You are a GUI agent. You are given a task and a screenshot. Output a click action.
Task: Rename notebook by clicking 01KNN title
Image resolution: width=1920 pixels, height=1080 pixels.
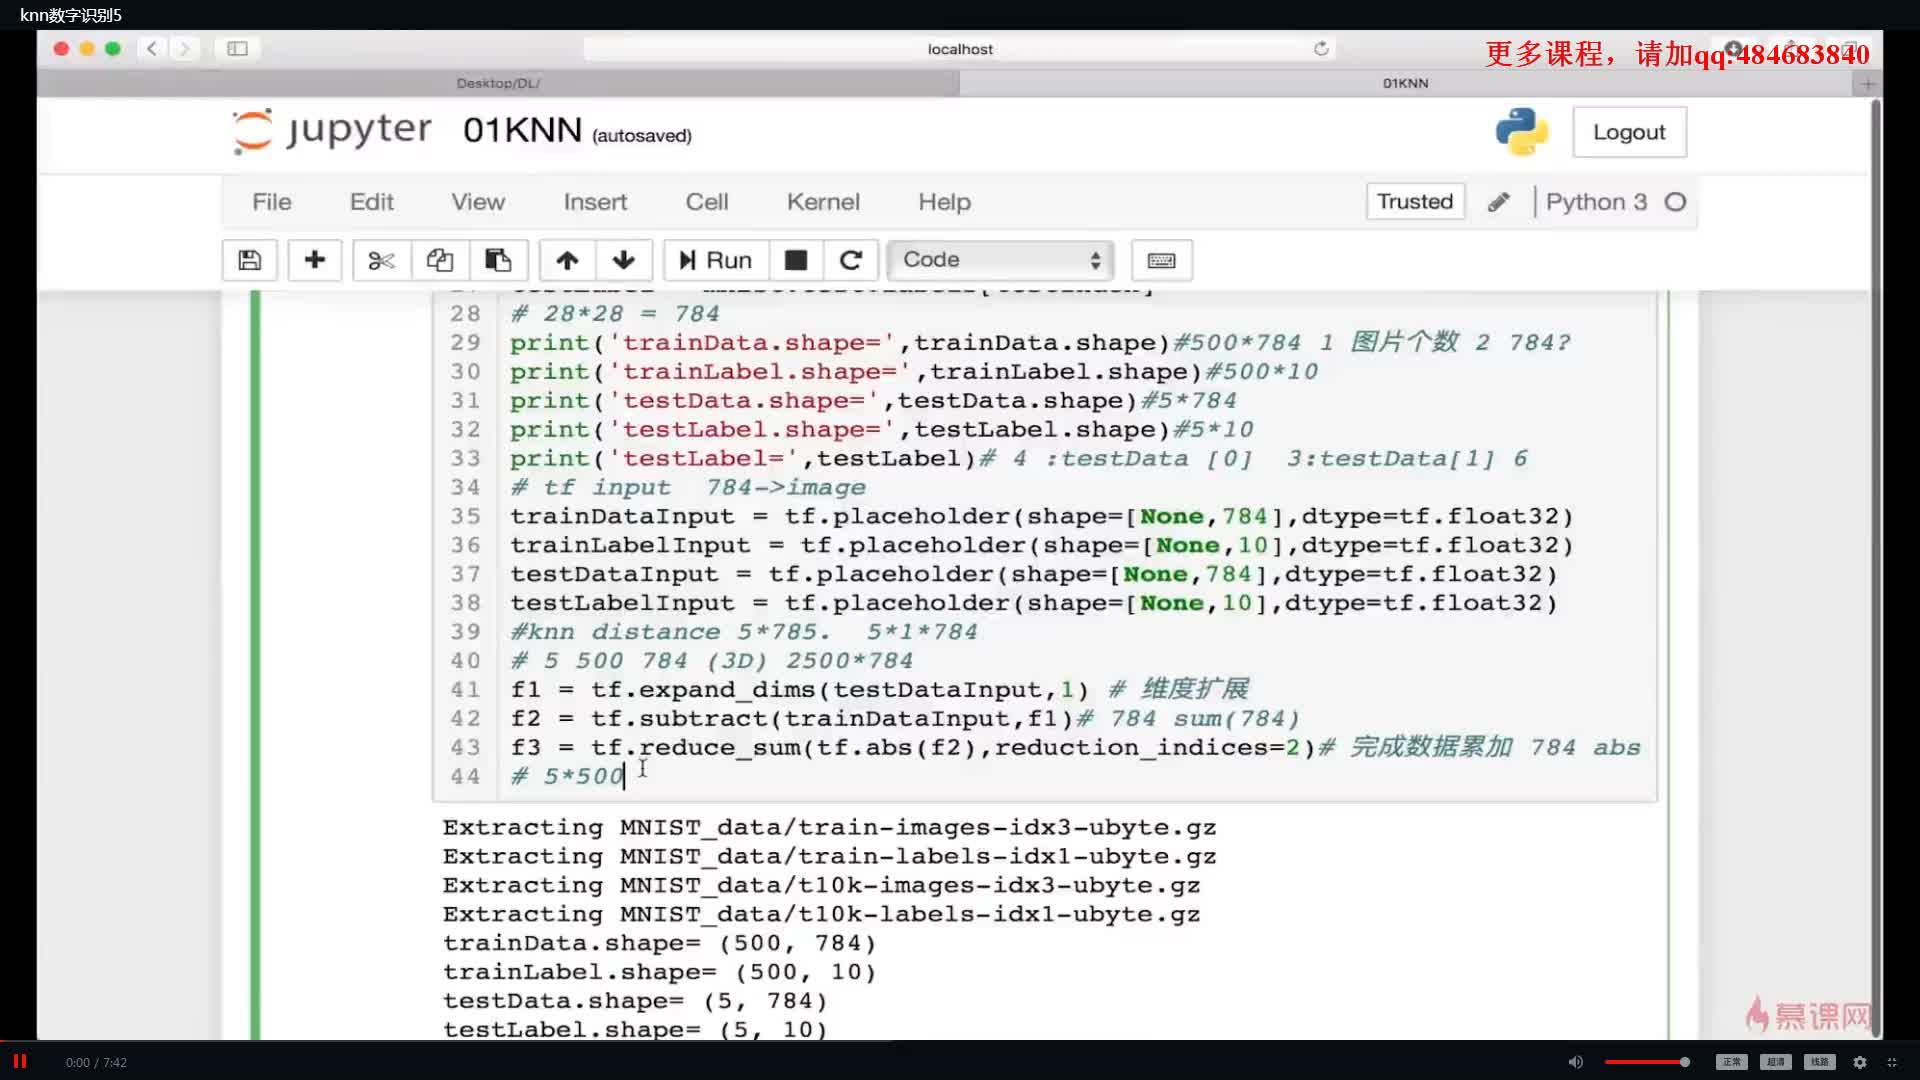point(522,130)
